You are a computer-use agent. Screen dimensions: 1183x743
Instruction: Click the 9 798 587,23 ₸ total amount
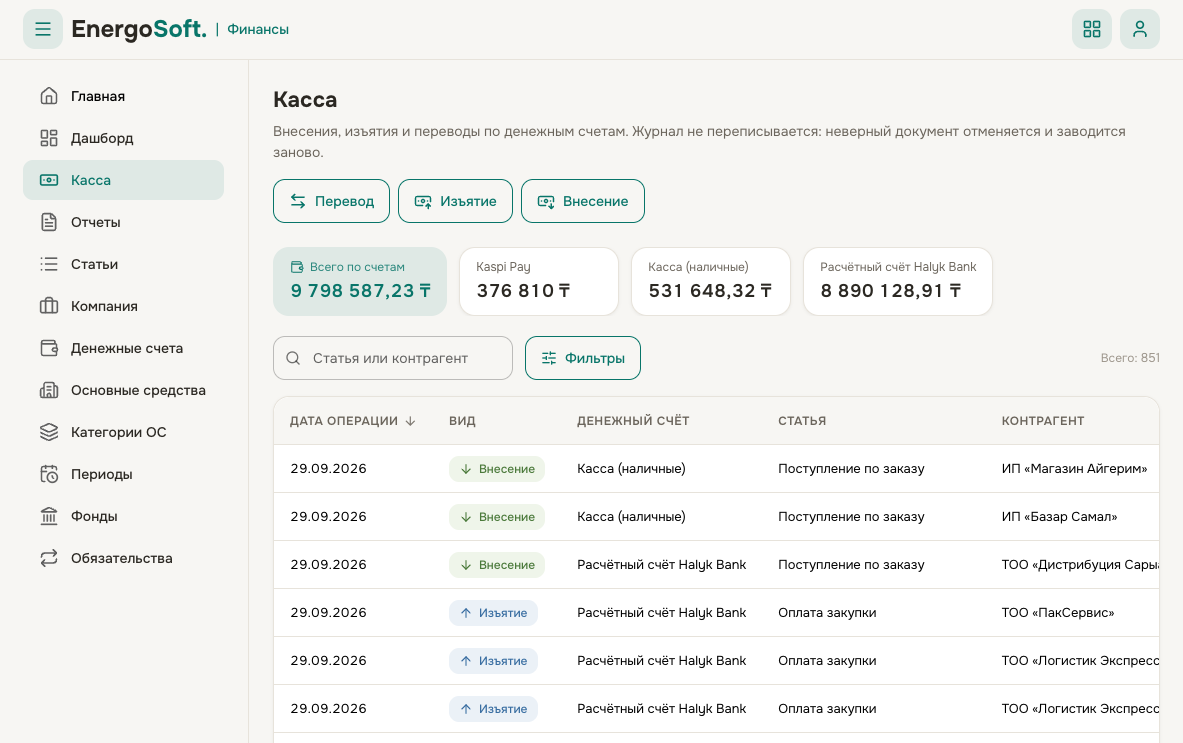[x=361, y=290]
